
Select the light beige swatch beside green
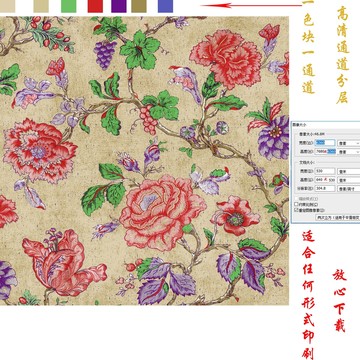pos(41,6)
